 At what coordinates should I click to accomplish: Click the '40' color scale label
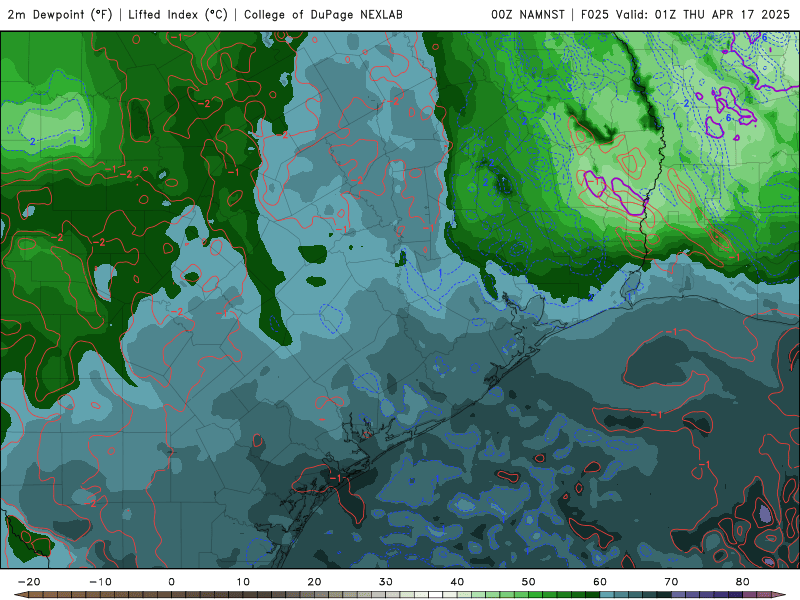457,582
